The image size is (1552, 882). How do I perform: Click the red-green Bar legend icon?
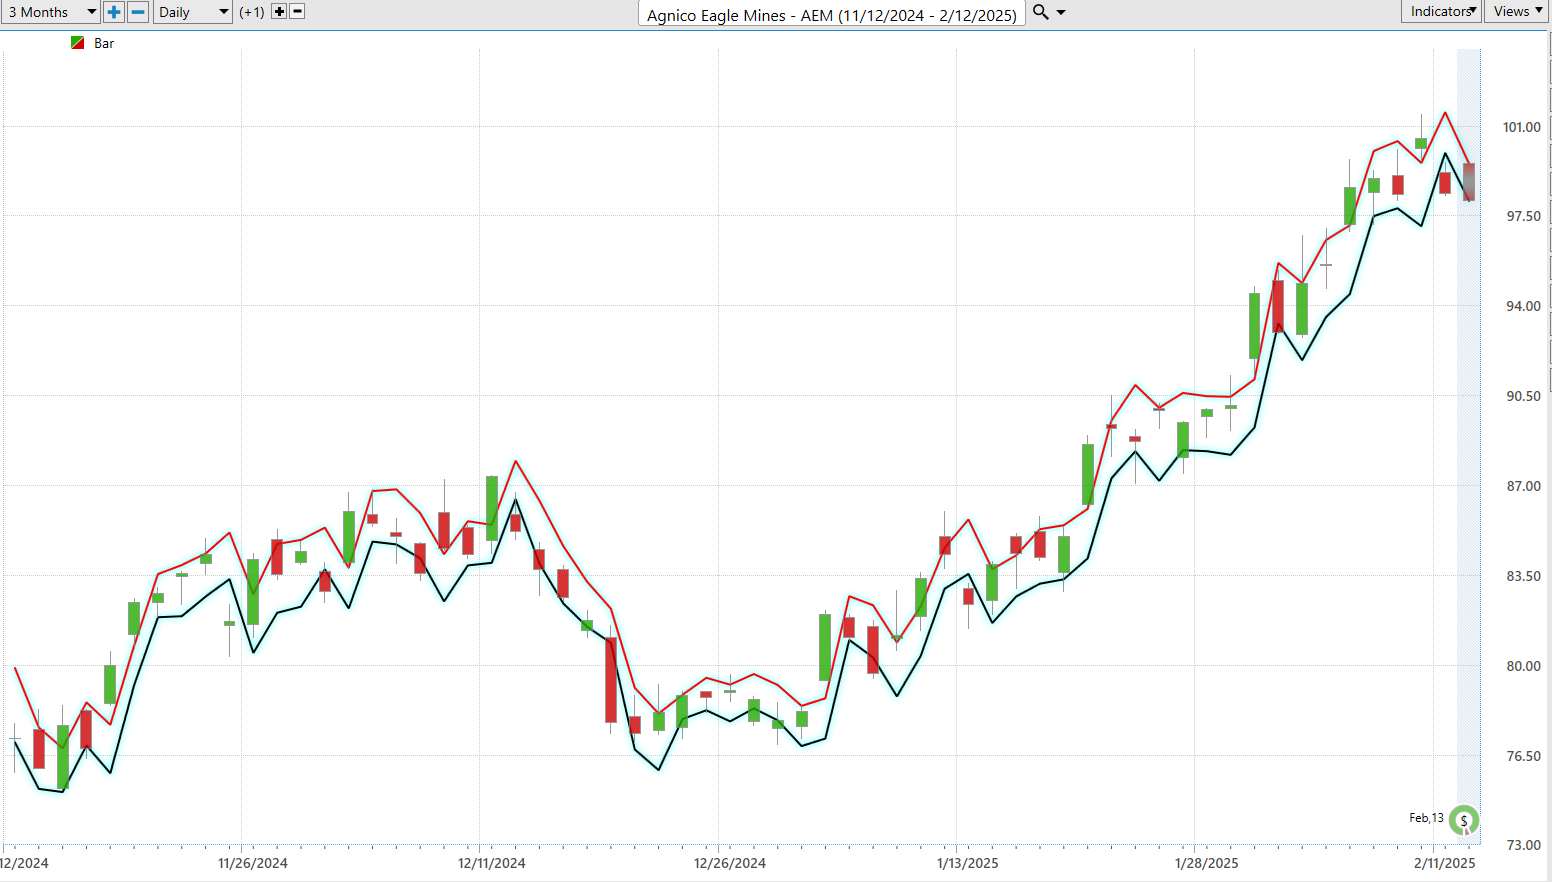pyautogui.click(x=78, y=43)
